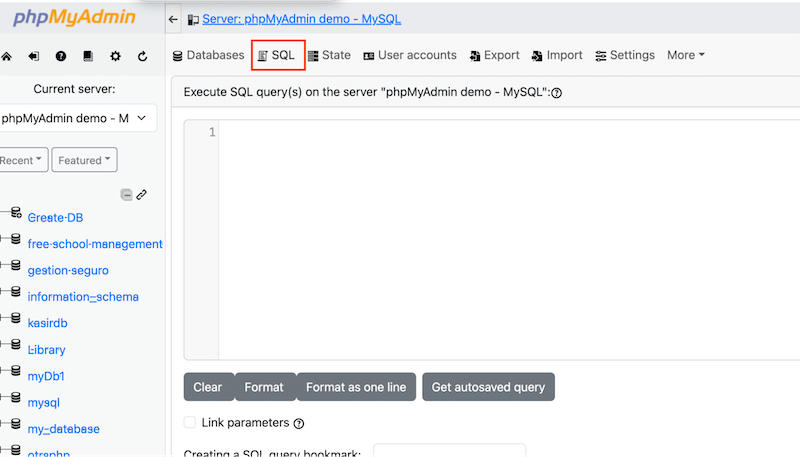Expand the More menu

pyautogui.click(x=686, y=55)
